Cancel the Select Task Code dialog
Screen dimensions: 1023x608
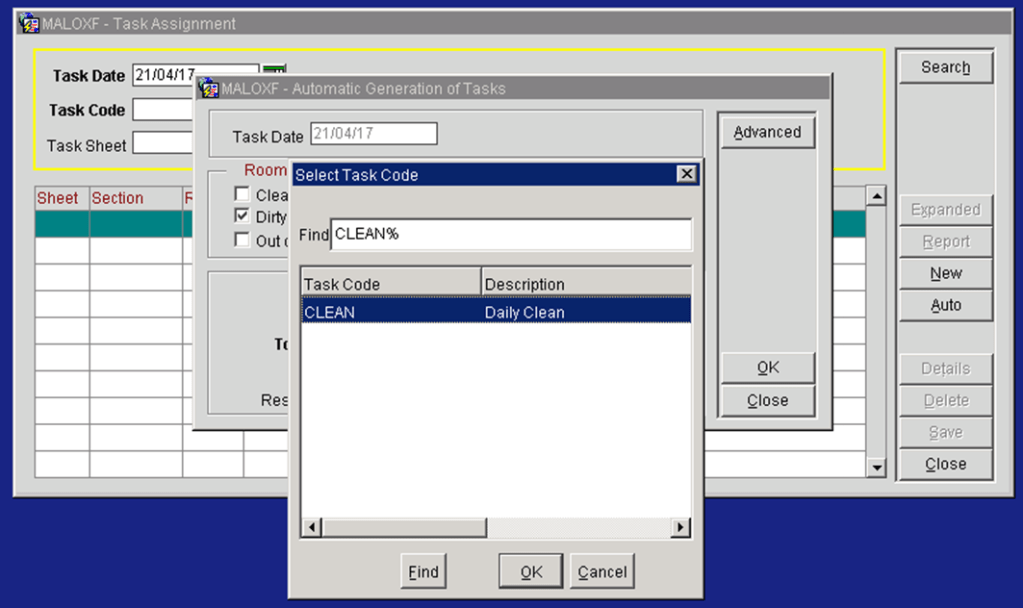(x=602, y=572)
